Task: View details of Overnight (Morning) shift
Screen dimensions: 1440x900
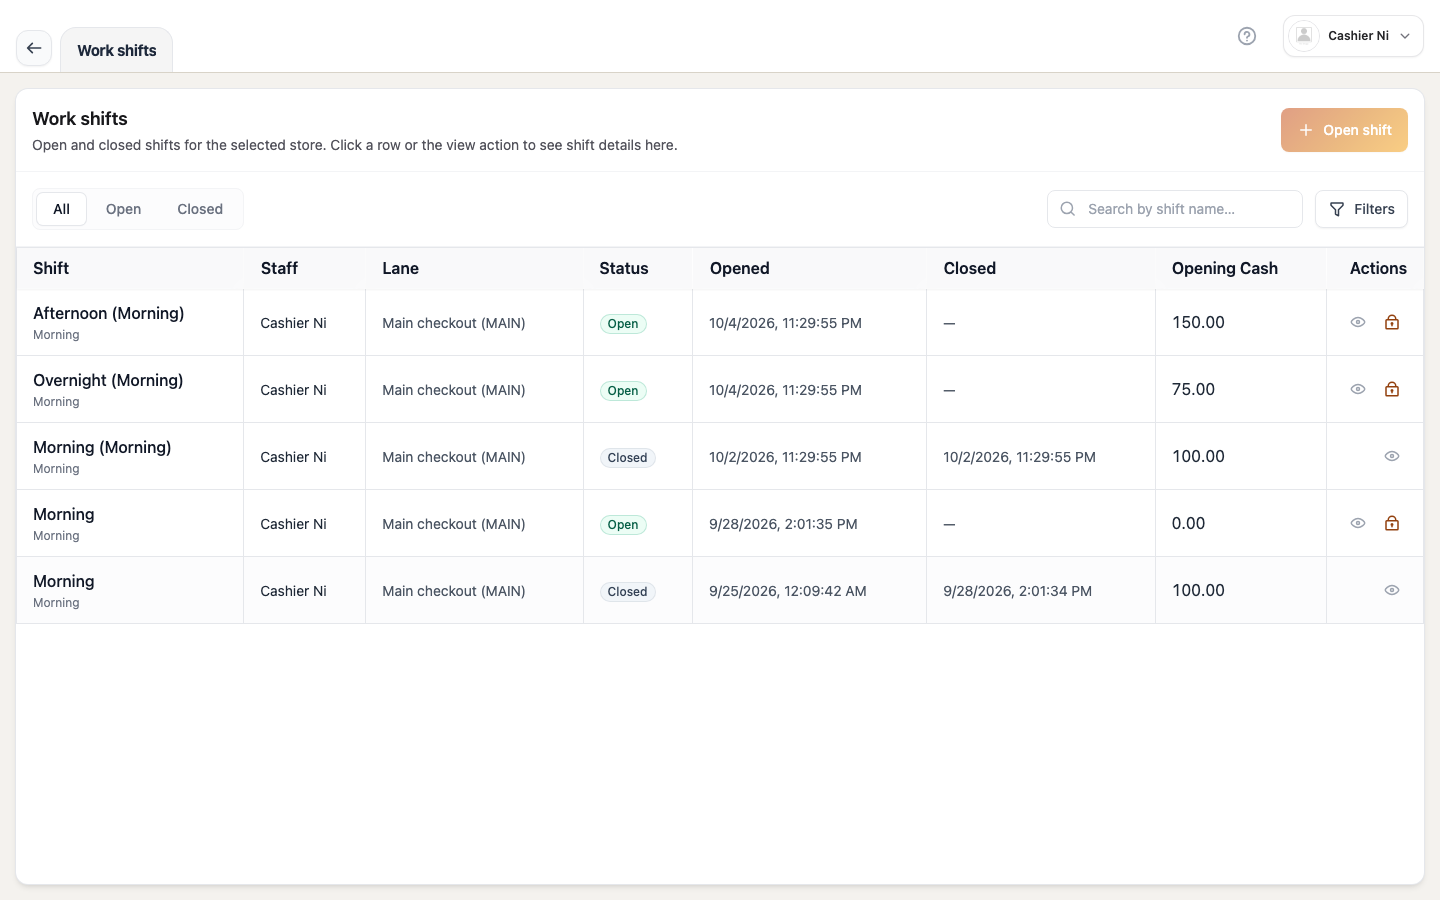Action: (1358, 389)
